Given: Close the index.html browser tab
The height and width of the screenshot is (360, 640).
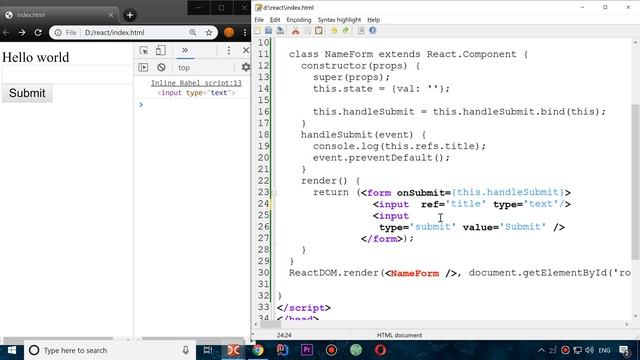Looking at the screenshot, I should 111,15.
